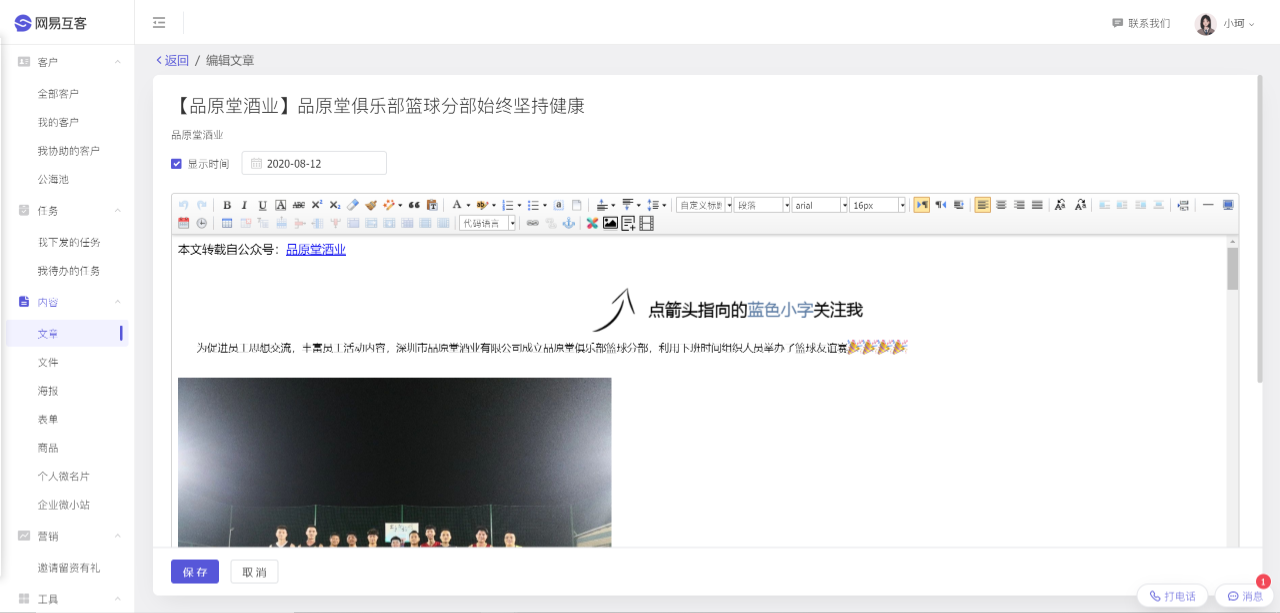Insert a video with the film icon
This screenshot has width=1280, height=613.
(646, 223)
